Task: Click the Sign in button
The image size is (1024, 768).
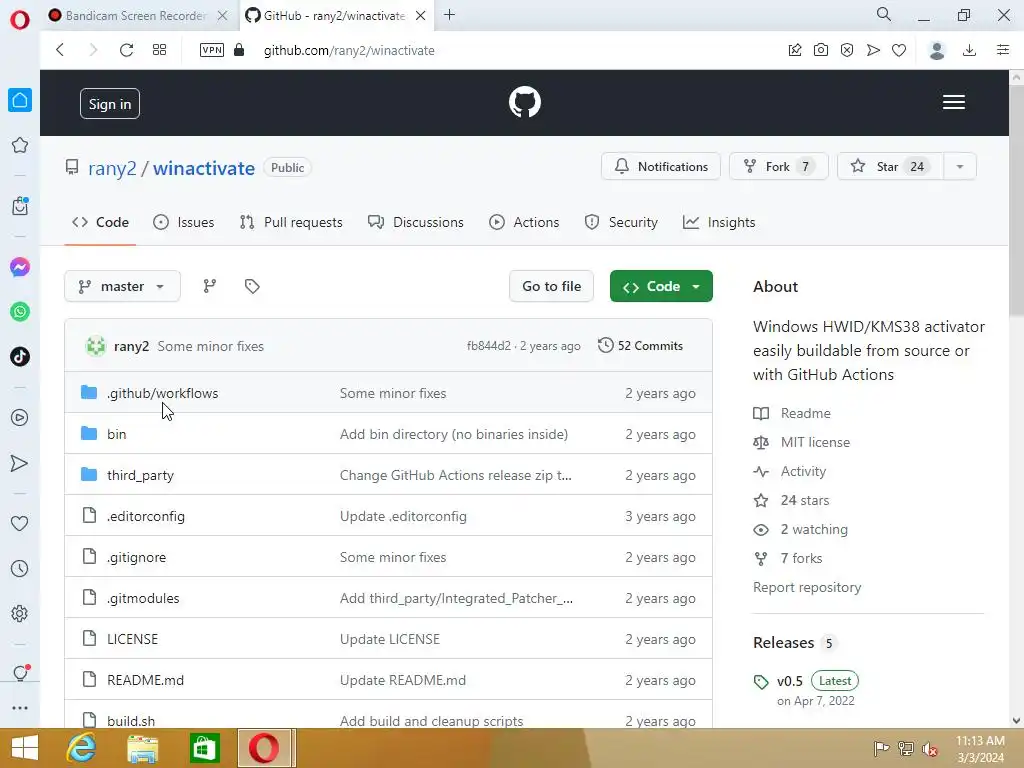Action: [110, 104]
